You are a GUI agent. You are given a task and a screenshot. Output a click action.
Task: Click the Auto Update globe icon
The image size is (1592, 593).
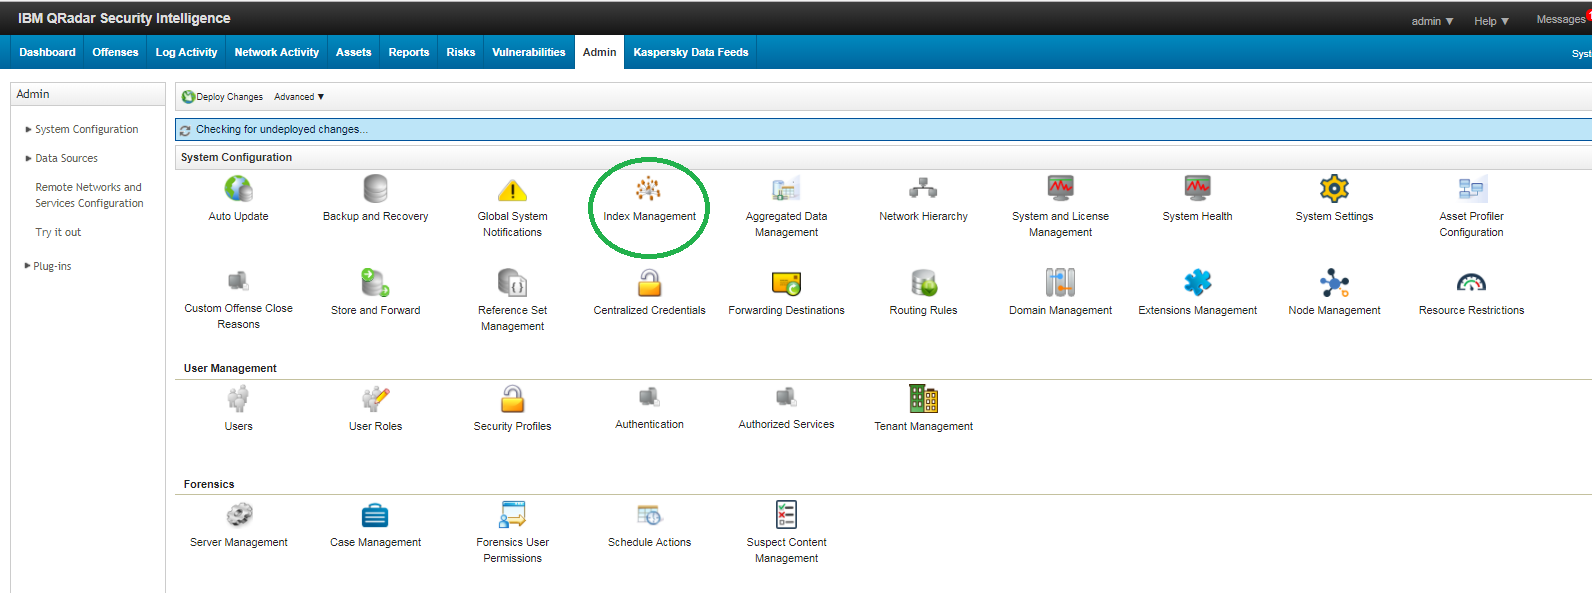click(x=238, y=189)
